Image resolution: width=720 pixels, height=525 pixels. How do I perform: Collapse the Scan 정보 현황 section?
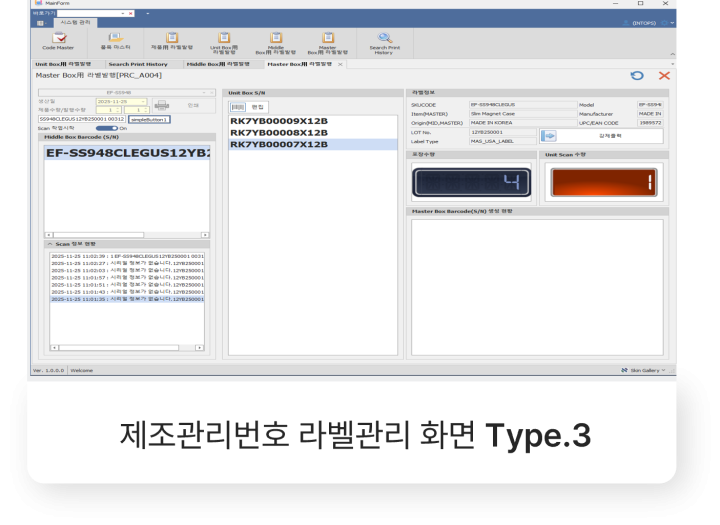tap(50, 244)
